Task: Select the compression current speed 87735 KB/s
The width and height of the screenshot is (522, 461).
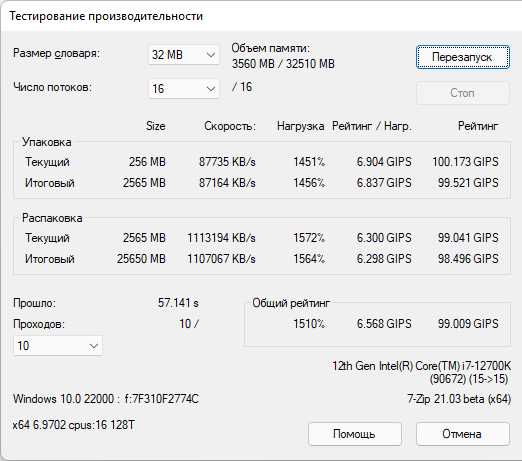Action: click(227, 162)
